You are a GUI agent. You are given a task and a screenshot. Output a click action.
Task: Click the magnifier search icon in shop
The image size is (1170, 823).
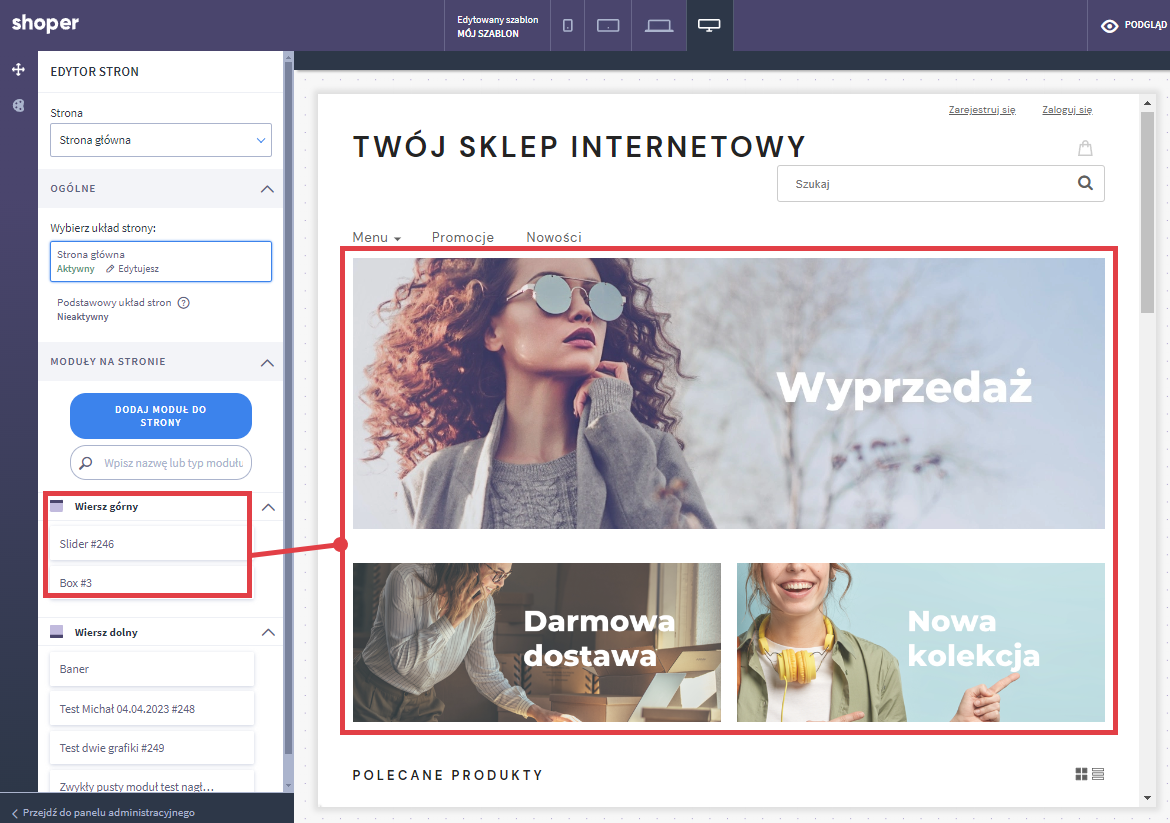[x=1085, y=184]
